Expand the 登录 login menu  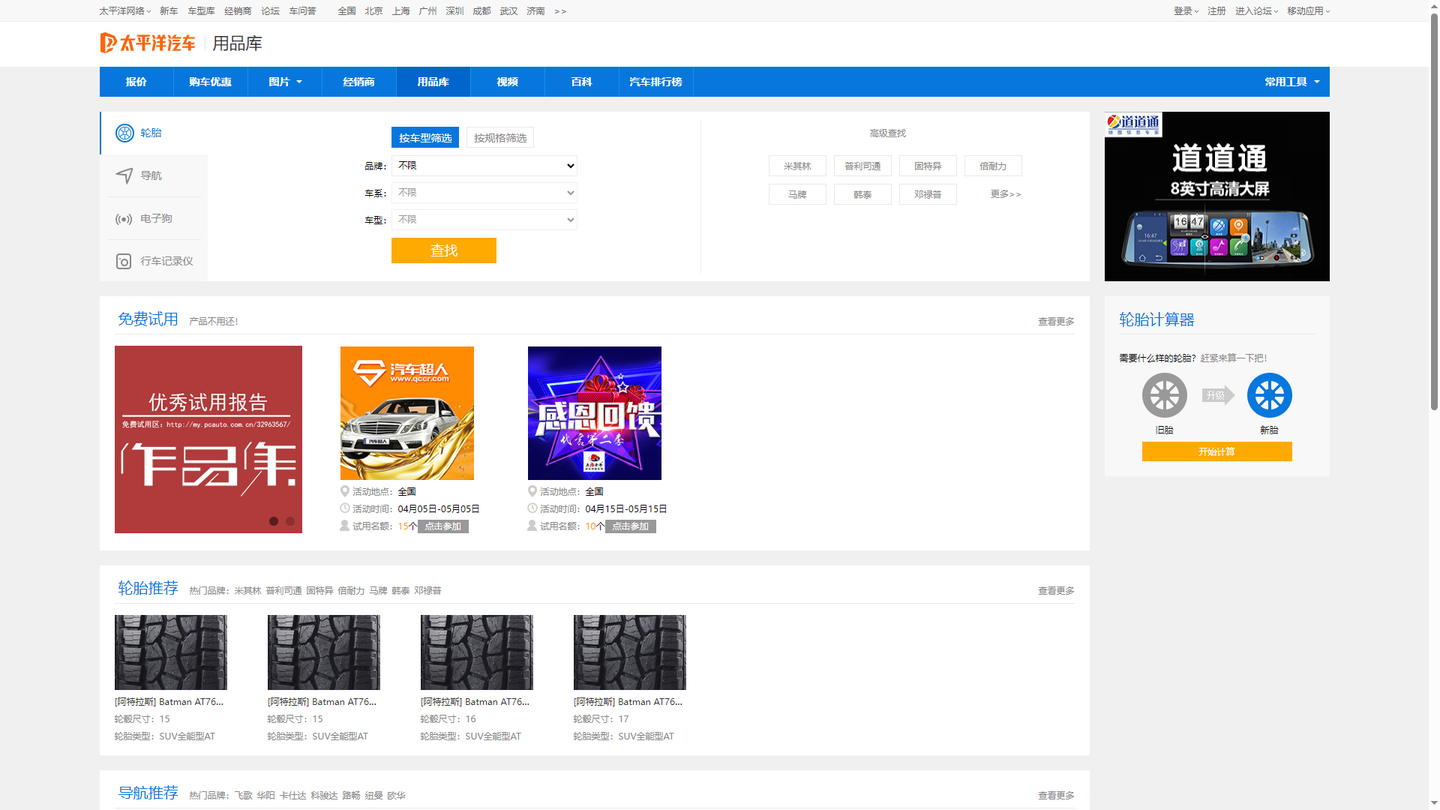(1186, 11)
